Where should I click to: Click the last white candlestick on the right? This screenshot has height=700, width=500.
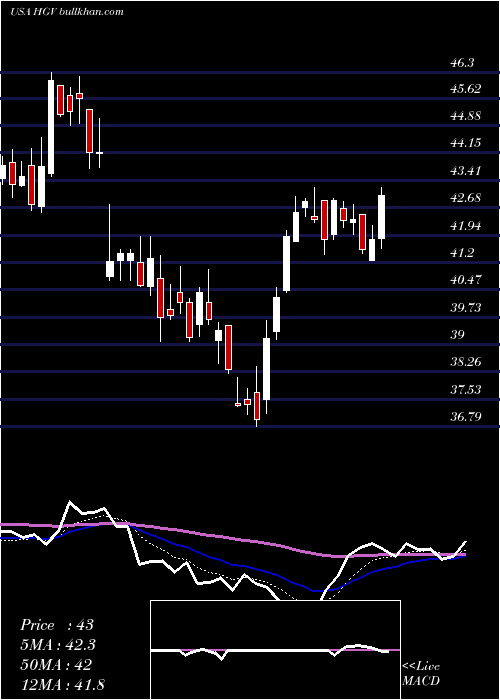click(x=382, y=218)
